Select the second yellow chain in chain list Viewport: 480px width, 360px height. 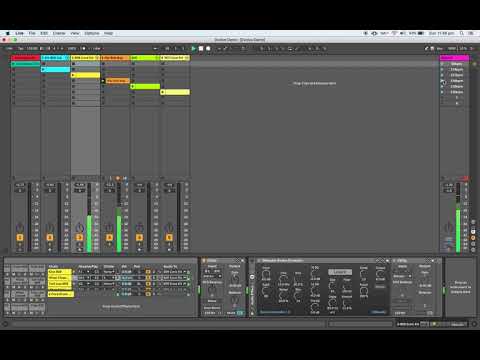click(x=60, y=278)
